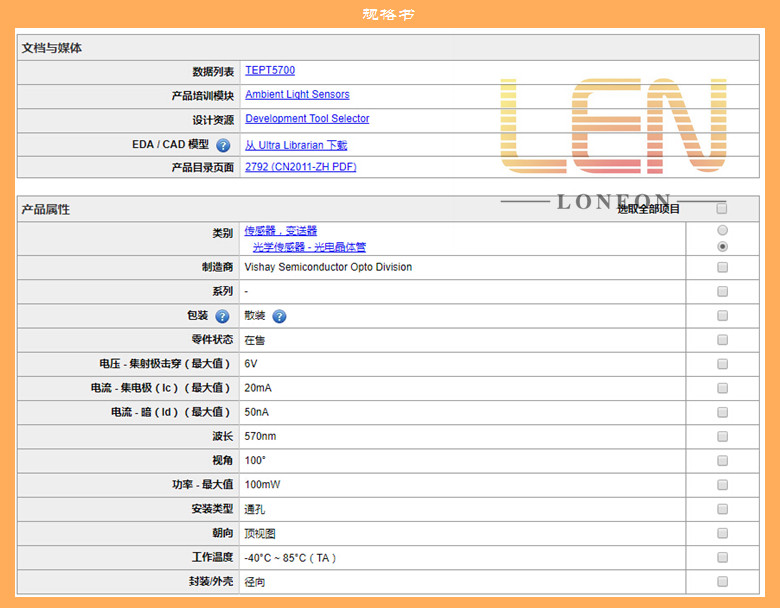The width and height of the screenshot is (780, 608).
Task: Click help icon next to EDA / CAD 模型
Action: 223,145
